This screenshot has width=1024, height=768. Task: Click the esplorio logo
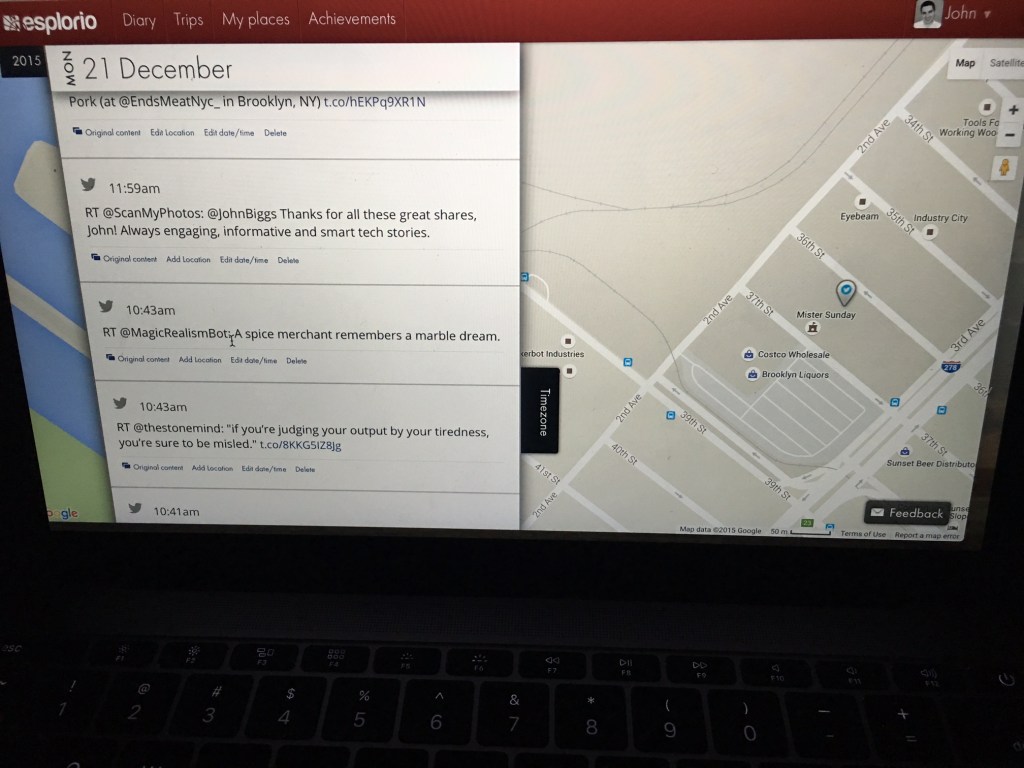pos(50,22)
